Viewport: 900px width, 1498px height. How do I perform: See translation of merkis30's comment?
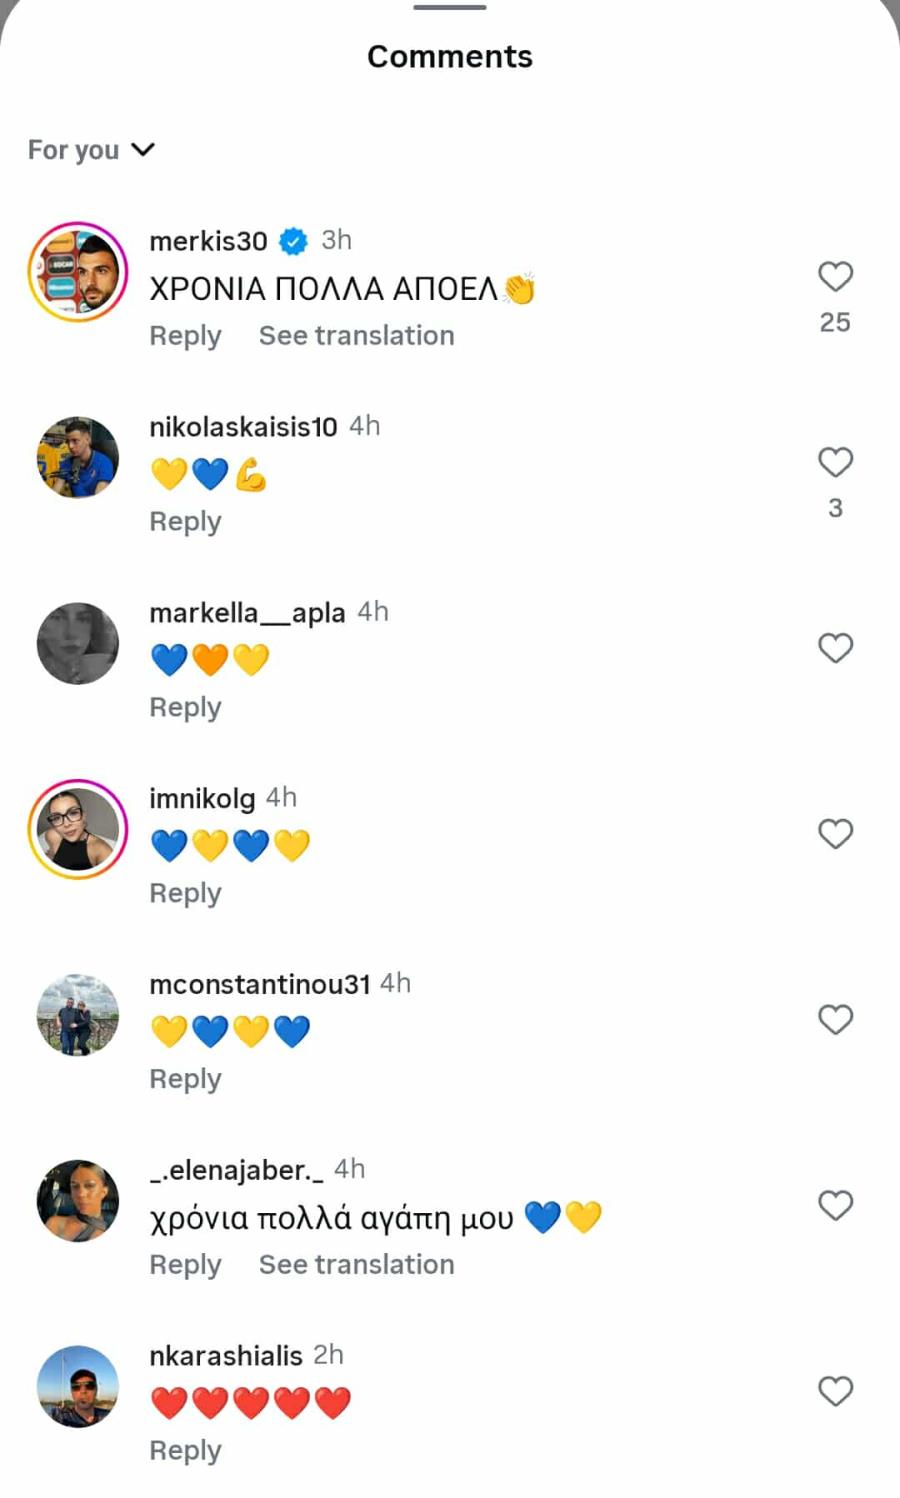(356, 335)
